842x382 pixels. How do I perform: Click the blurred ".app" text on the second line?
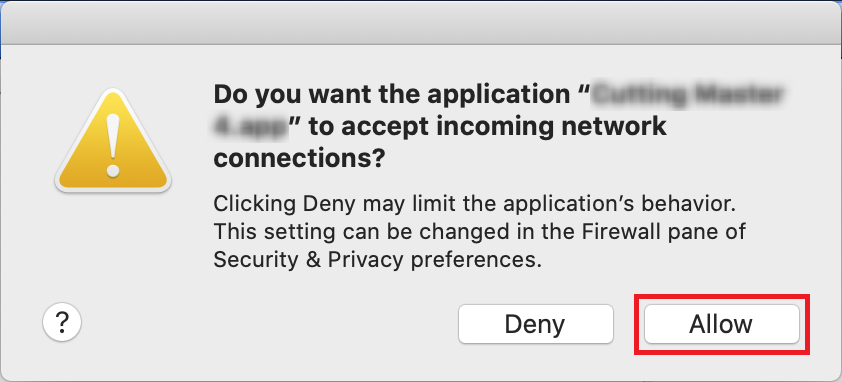coord(250,128)
